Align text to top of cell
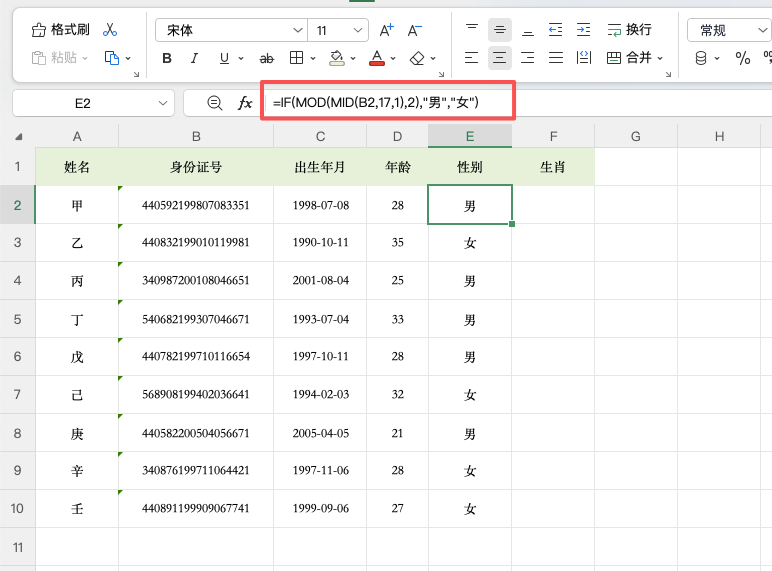Viewport: 772px width, 571px height. click(x=472, y=30)
